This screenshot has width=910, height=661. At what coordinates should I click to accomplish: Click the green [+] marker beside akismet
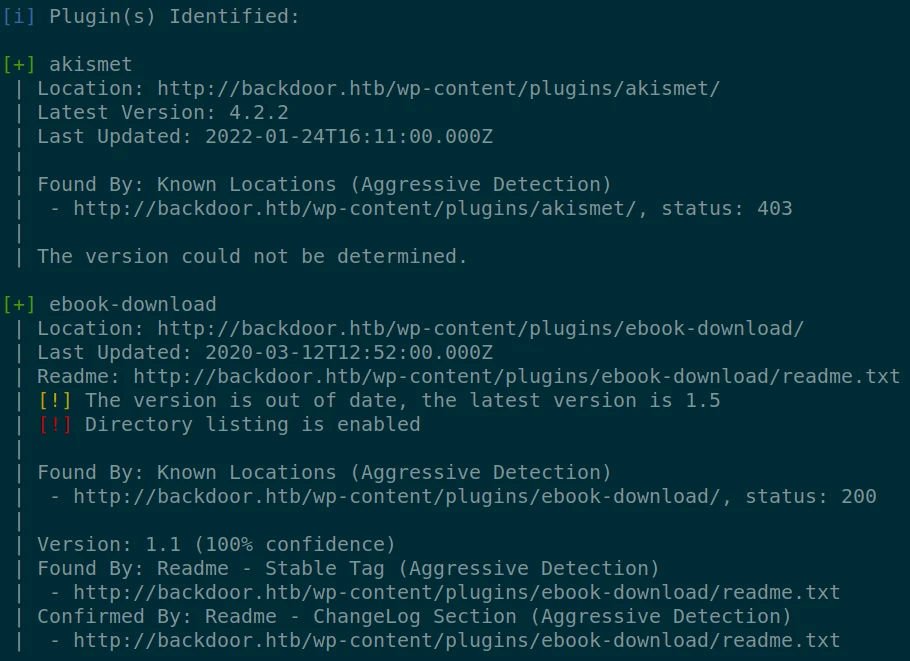coord(19,65)
